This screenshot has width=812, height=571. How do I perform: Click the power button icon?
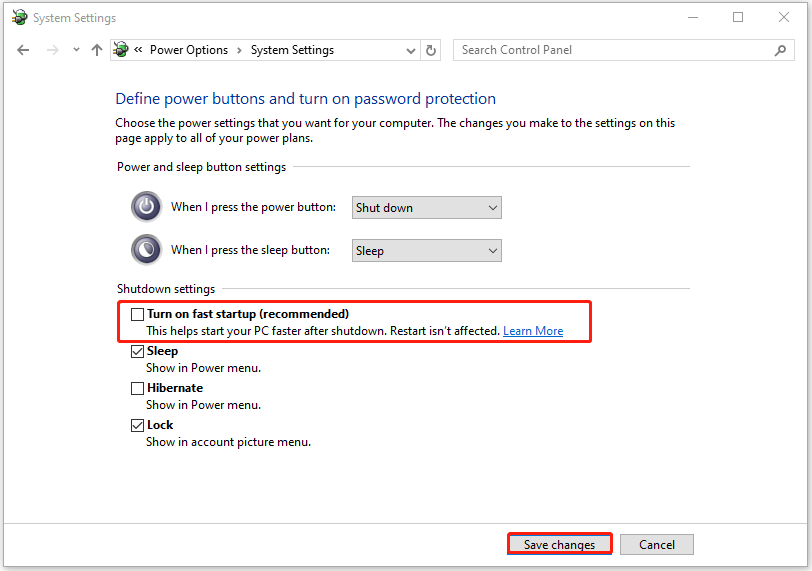(x=146, y=207)
